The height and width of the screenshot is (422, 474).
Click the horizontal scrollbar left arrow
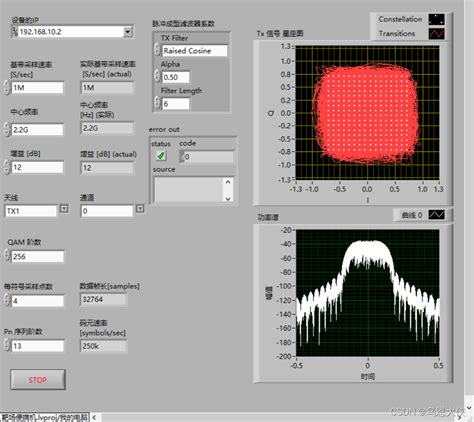pos(94,417)
